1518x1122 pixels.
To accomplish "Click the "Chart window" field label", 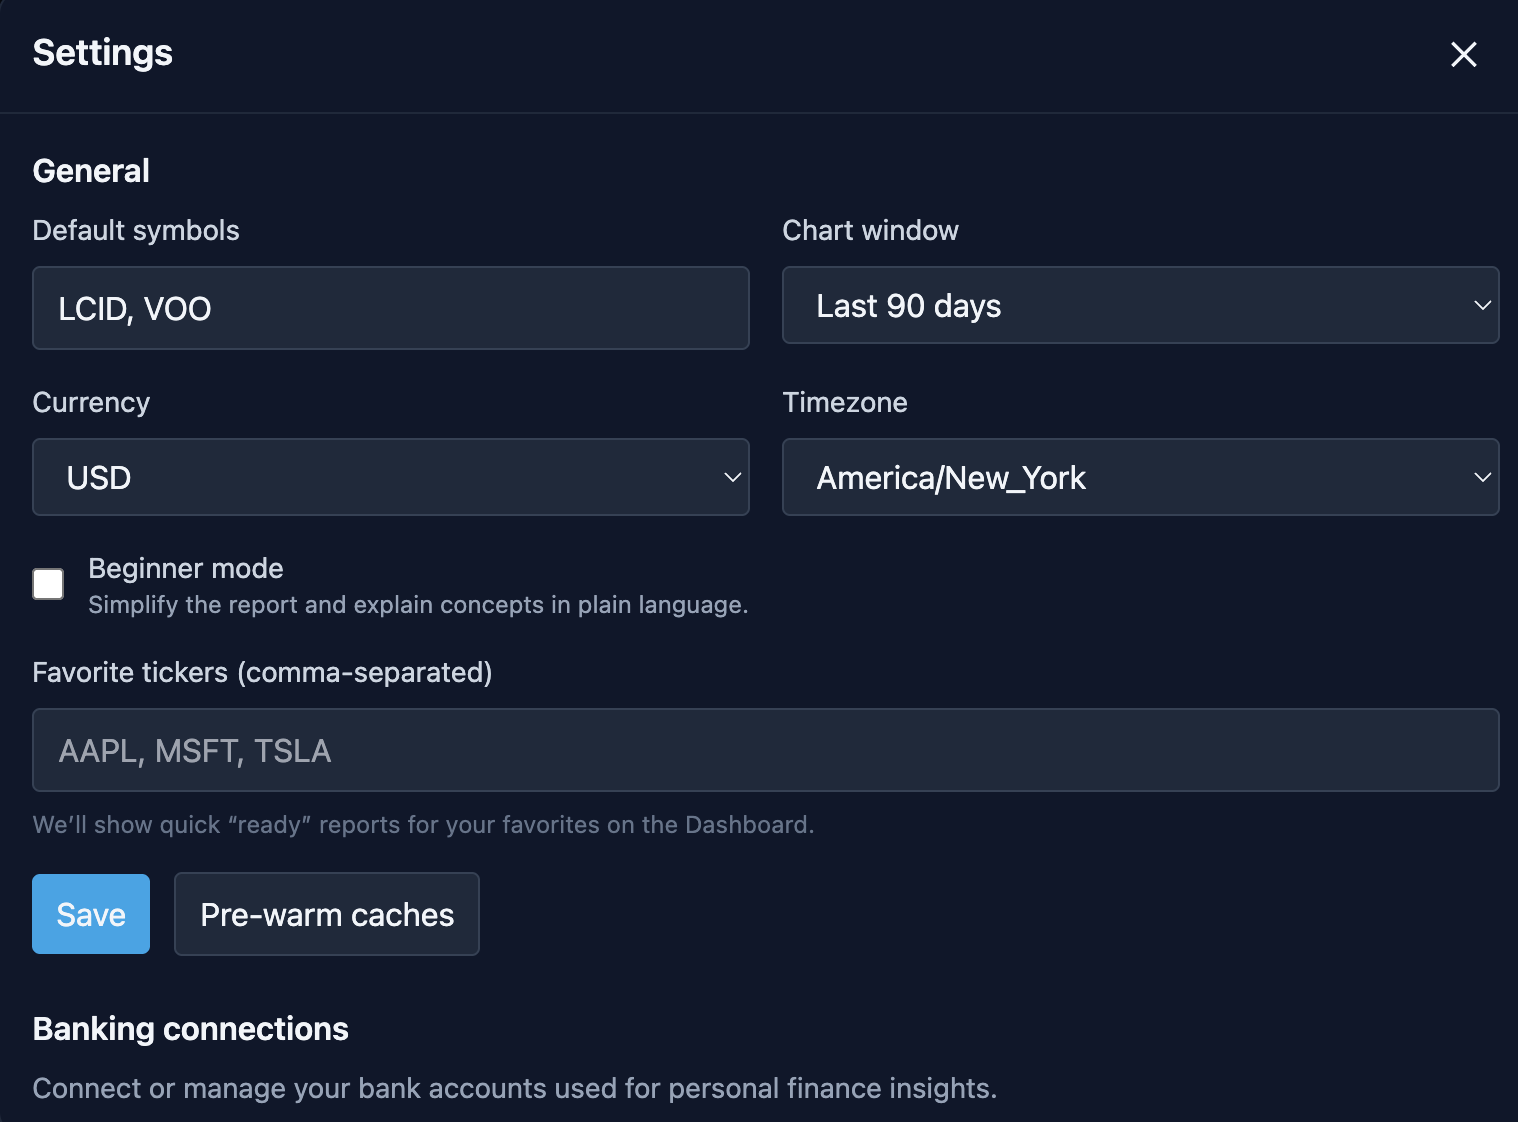I will pos(870,230).
